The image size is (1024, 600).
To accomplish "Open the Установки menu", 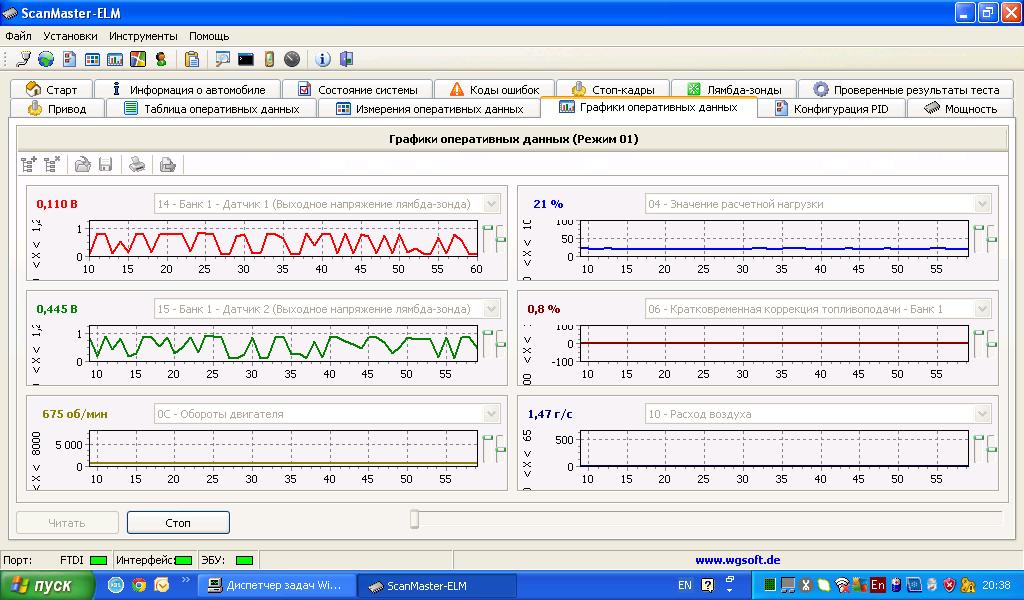I will pos(71,36).
